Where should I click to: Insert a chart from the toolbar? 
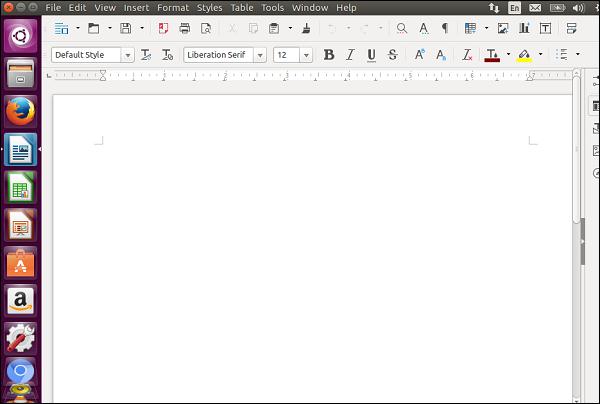[x=524, y=29]
